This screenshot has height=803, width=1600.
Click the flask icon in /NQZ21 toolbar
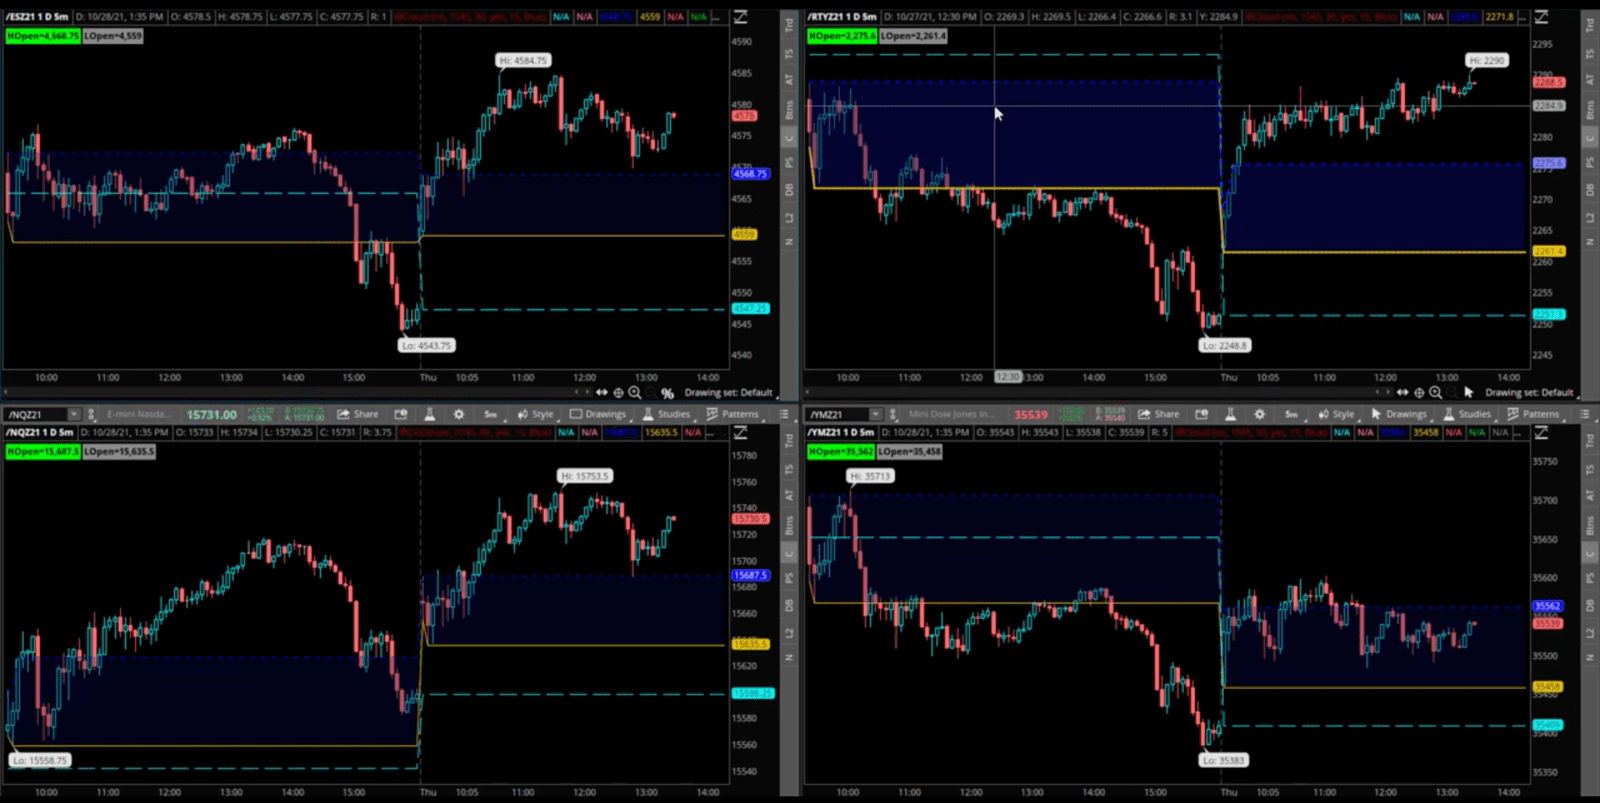(x=430, y=414)
